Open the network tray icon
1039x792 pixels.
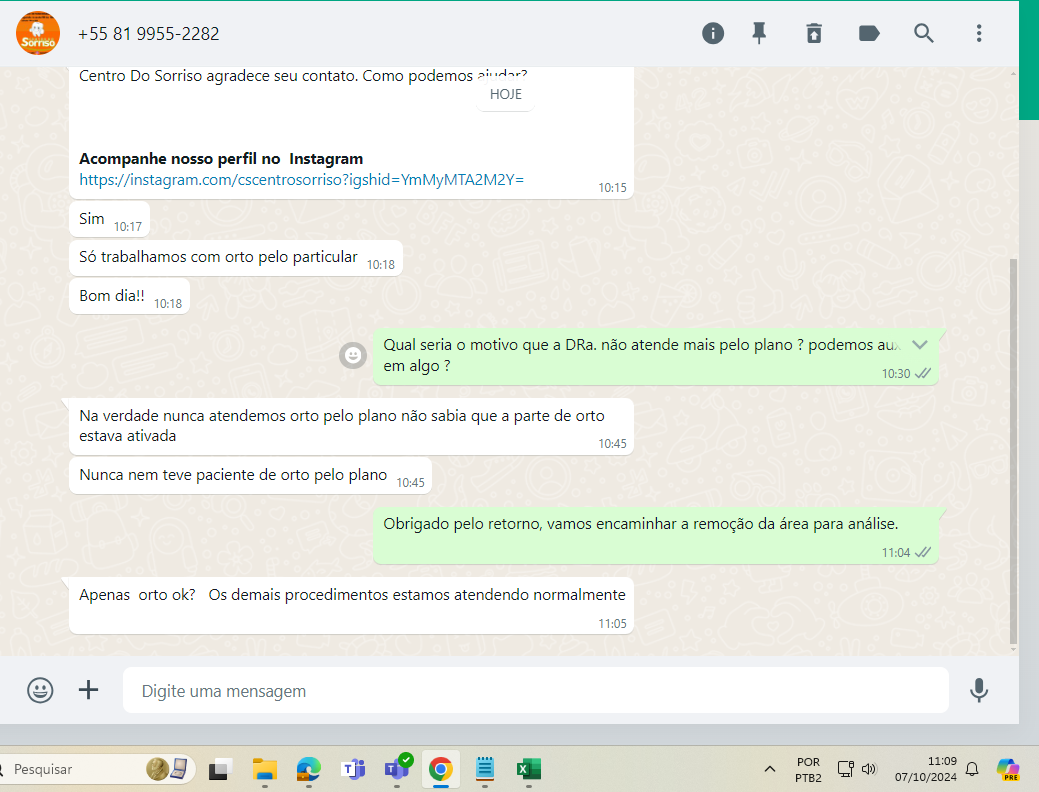click(846, 769)
